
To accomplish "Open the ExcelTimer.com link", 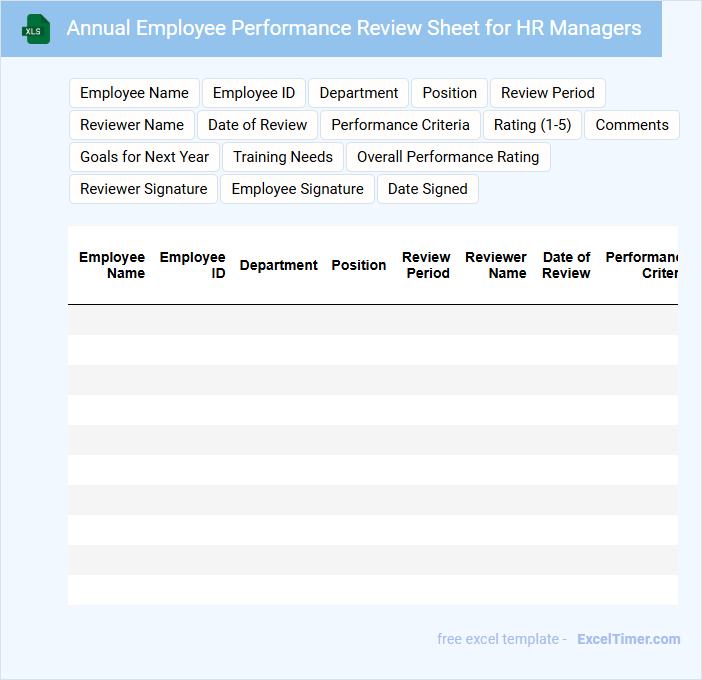I will tap(628, 639).
